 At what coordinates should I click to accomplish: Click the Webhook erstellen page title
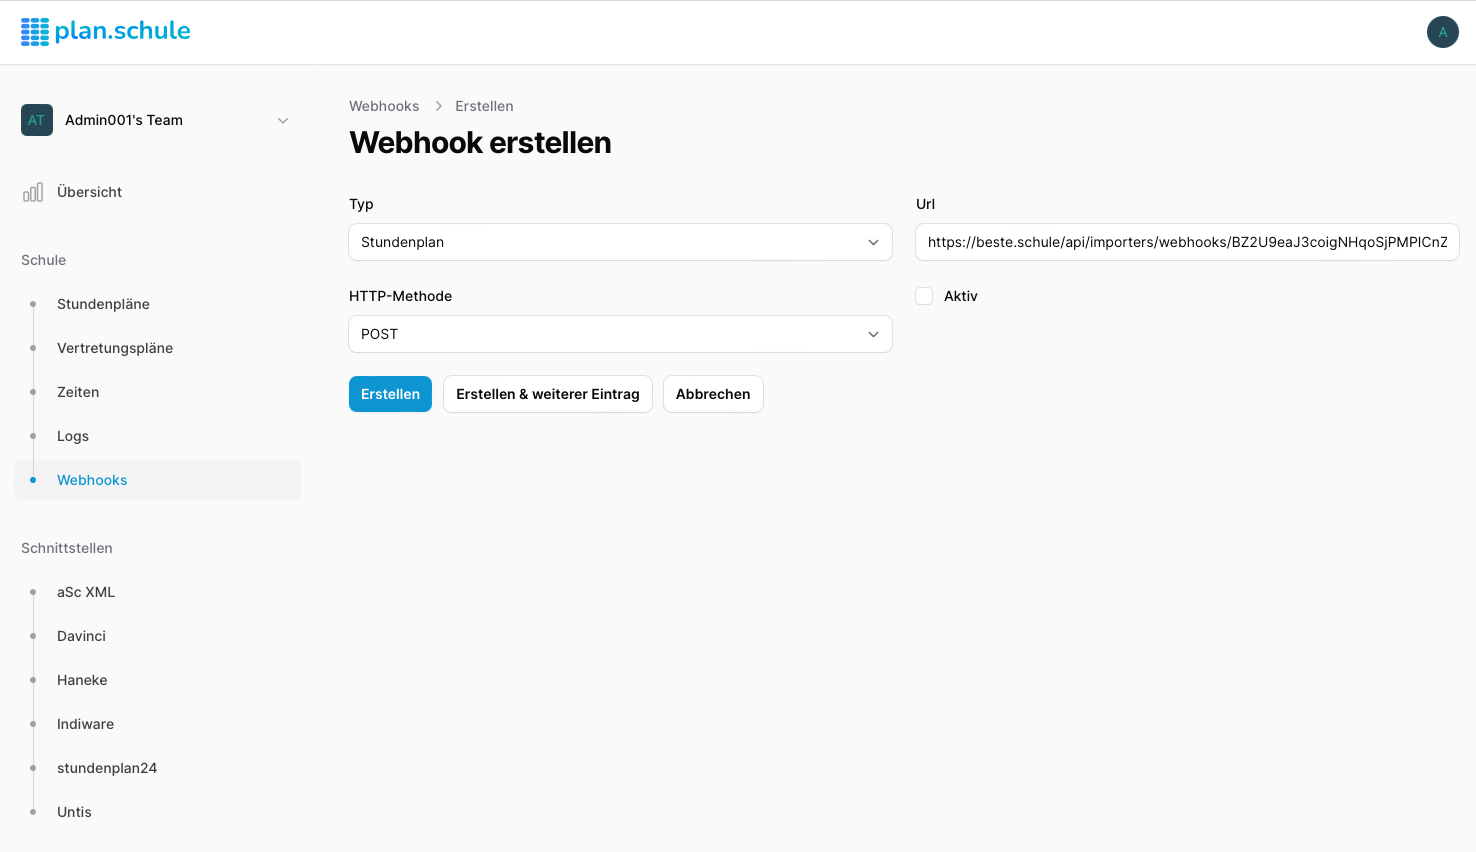click(480, 143)
